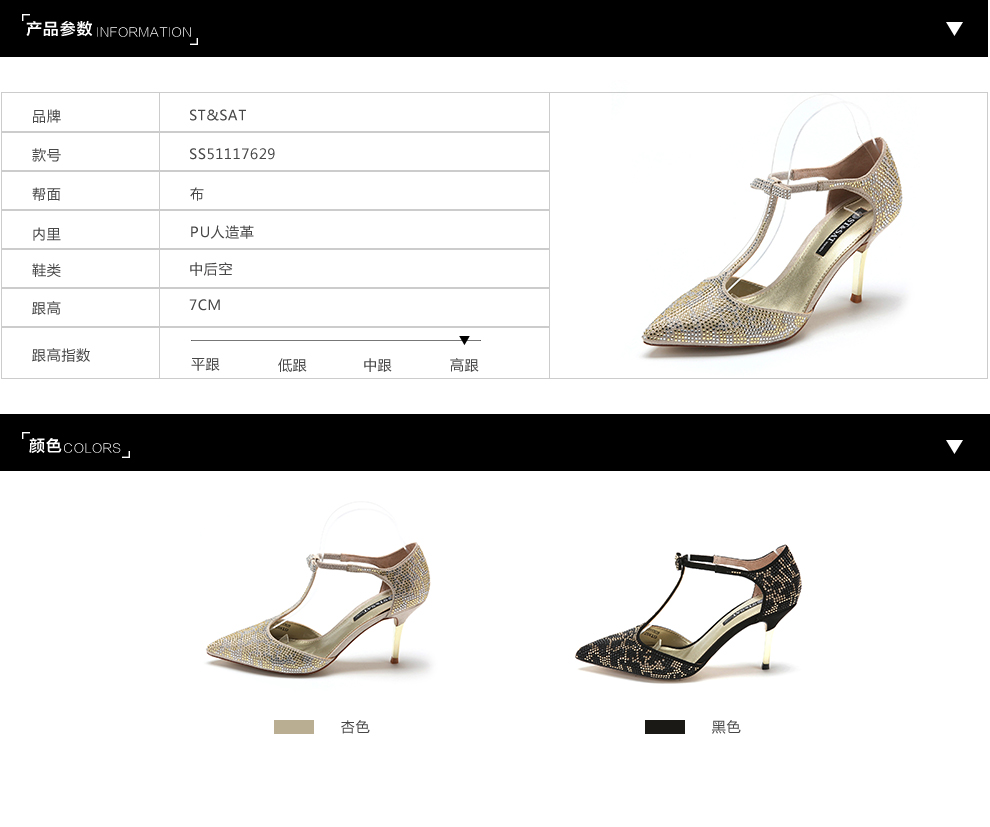Click the heel height indicator triangle marker
Image resolution: width=990 pixels, height=827 pixels.
[464, 341]
